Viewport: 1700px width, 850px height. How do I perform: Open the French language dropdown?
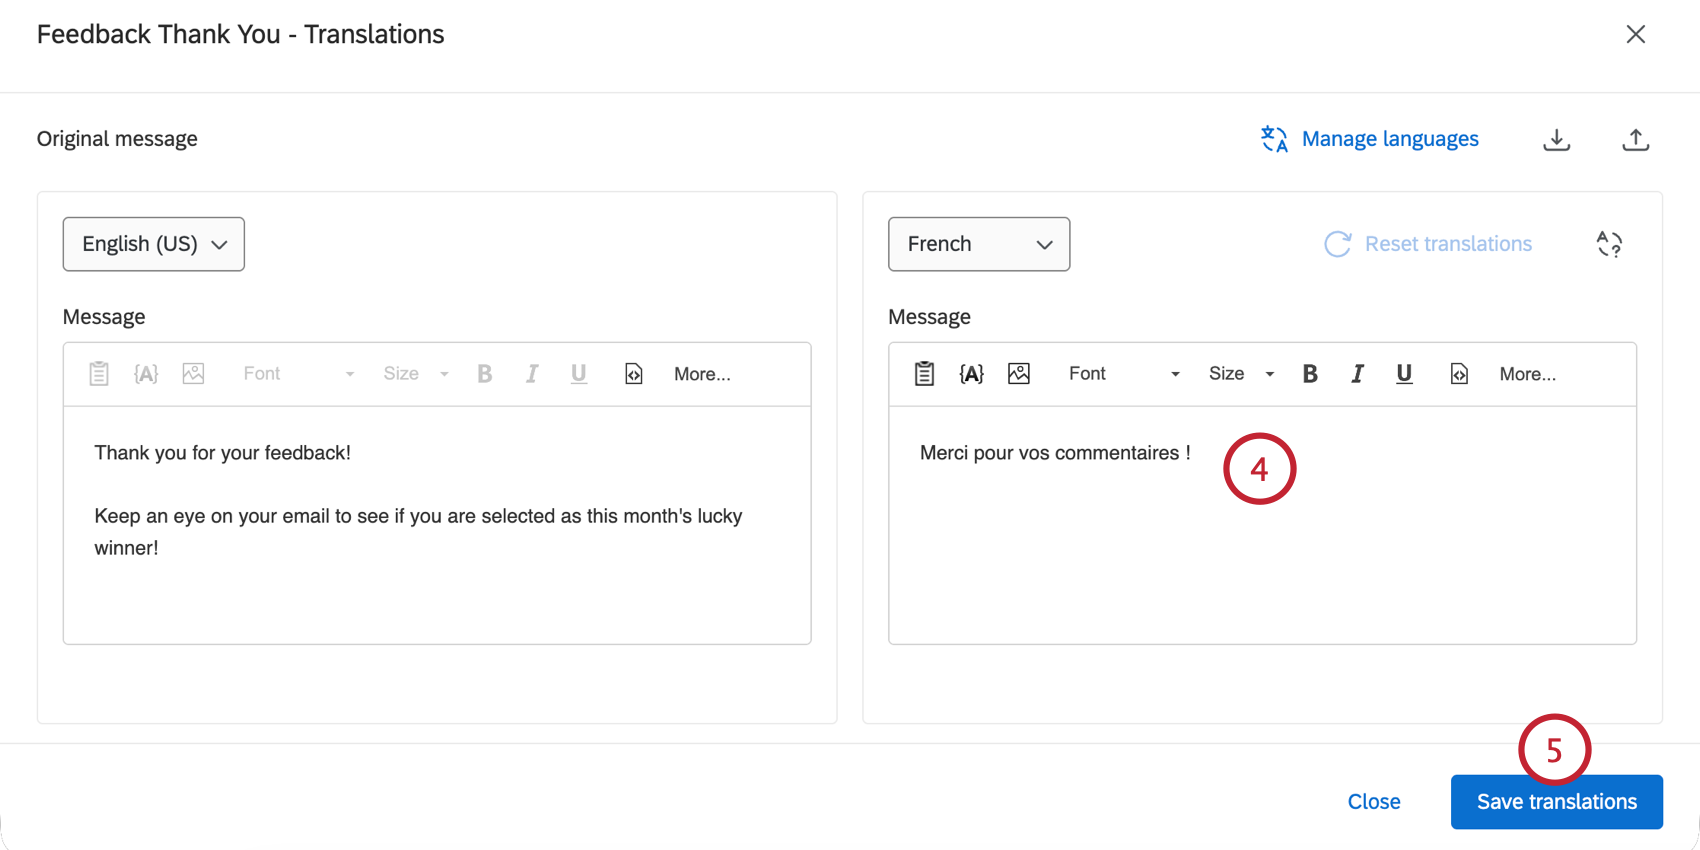click(x=979, y=244)
